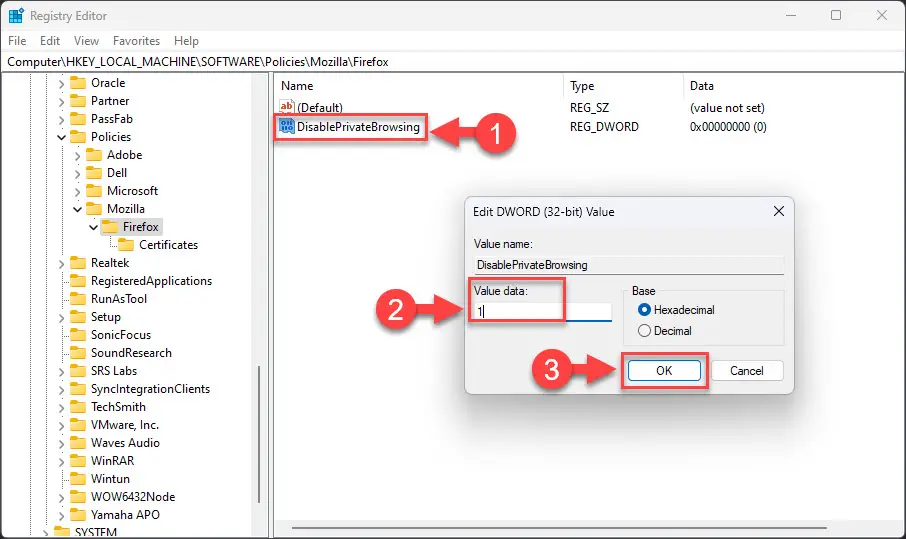Click the Dell folder icon

click(x=94, y=173)
